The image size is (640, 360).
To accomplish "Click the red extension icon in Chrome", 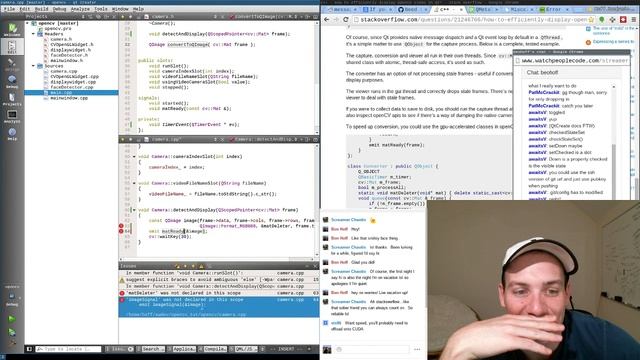I will [x=623, y=20].
